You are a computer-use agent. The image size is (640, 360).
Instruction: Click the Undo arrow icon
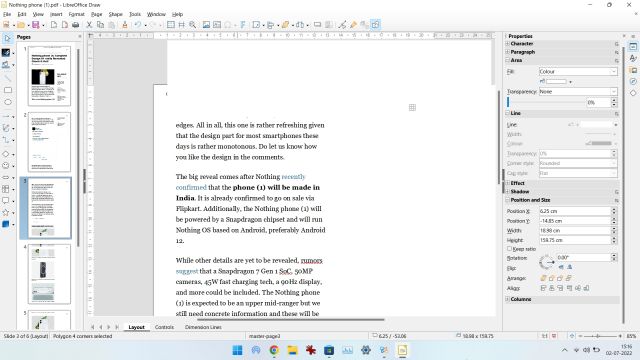click(x=138, y=25)
